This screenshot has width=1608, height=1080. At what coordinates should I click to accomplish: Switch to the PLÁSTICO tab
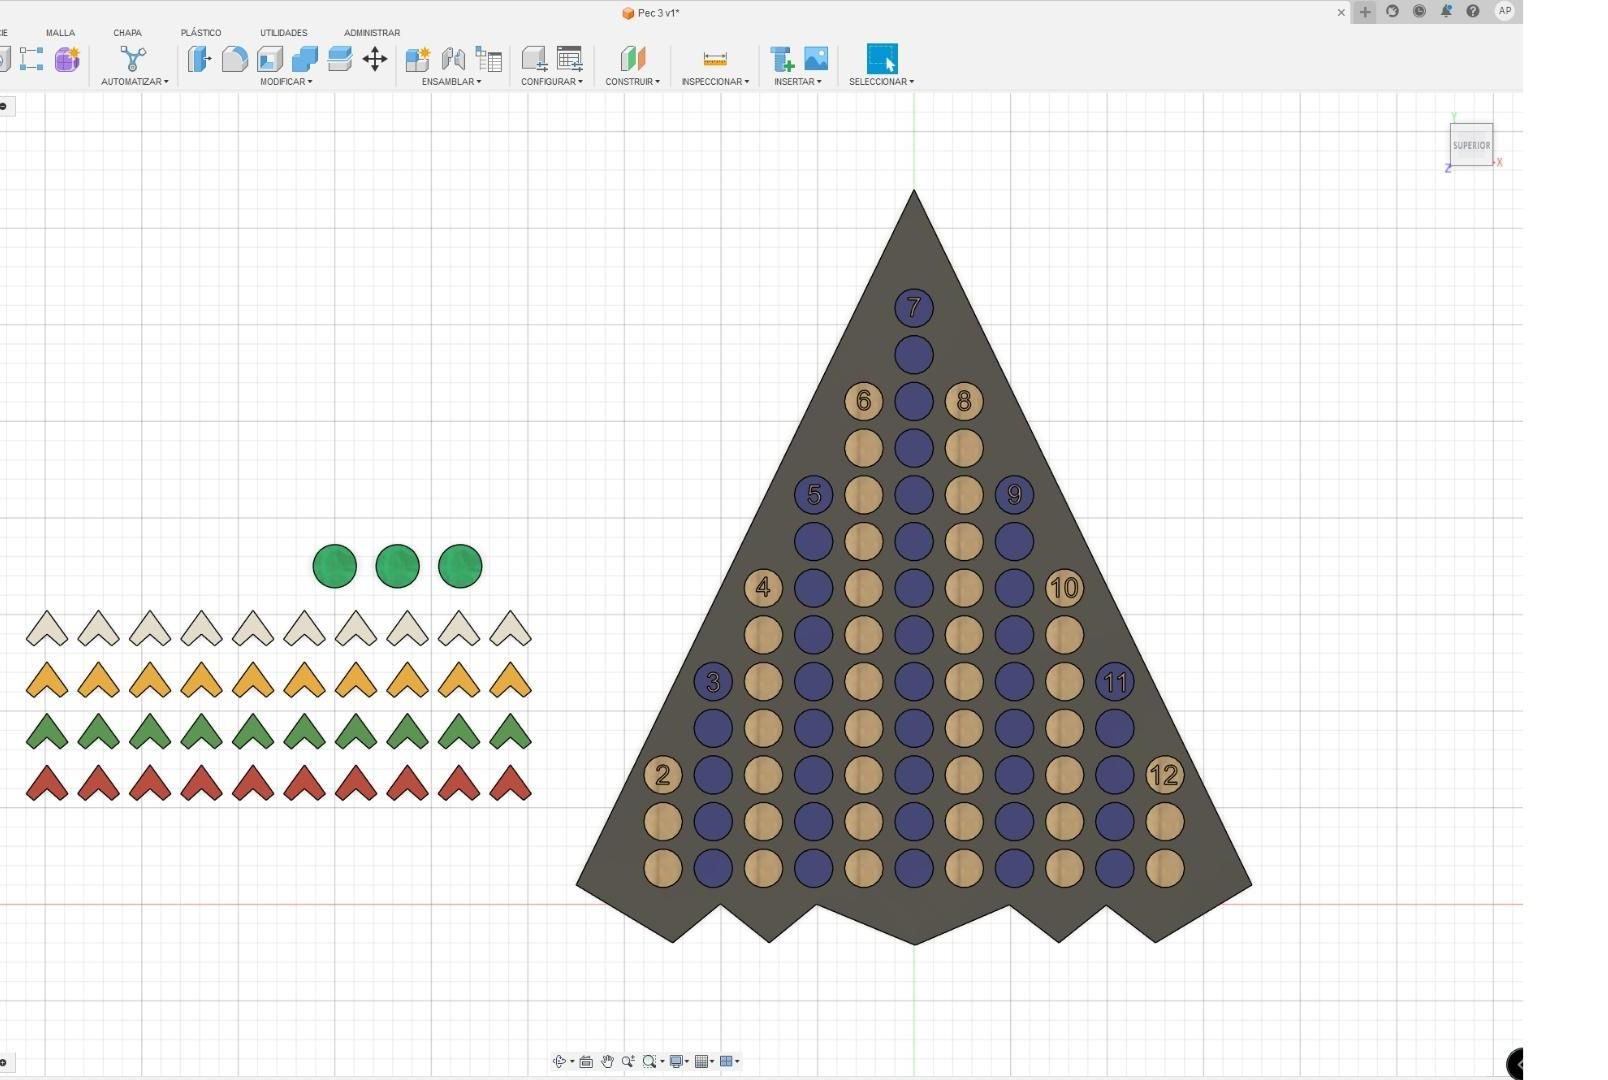tap(201, 33)
